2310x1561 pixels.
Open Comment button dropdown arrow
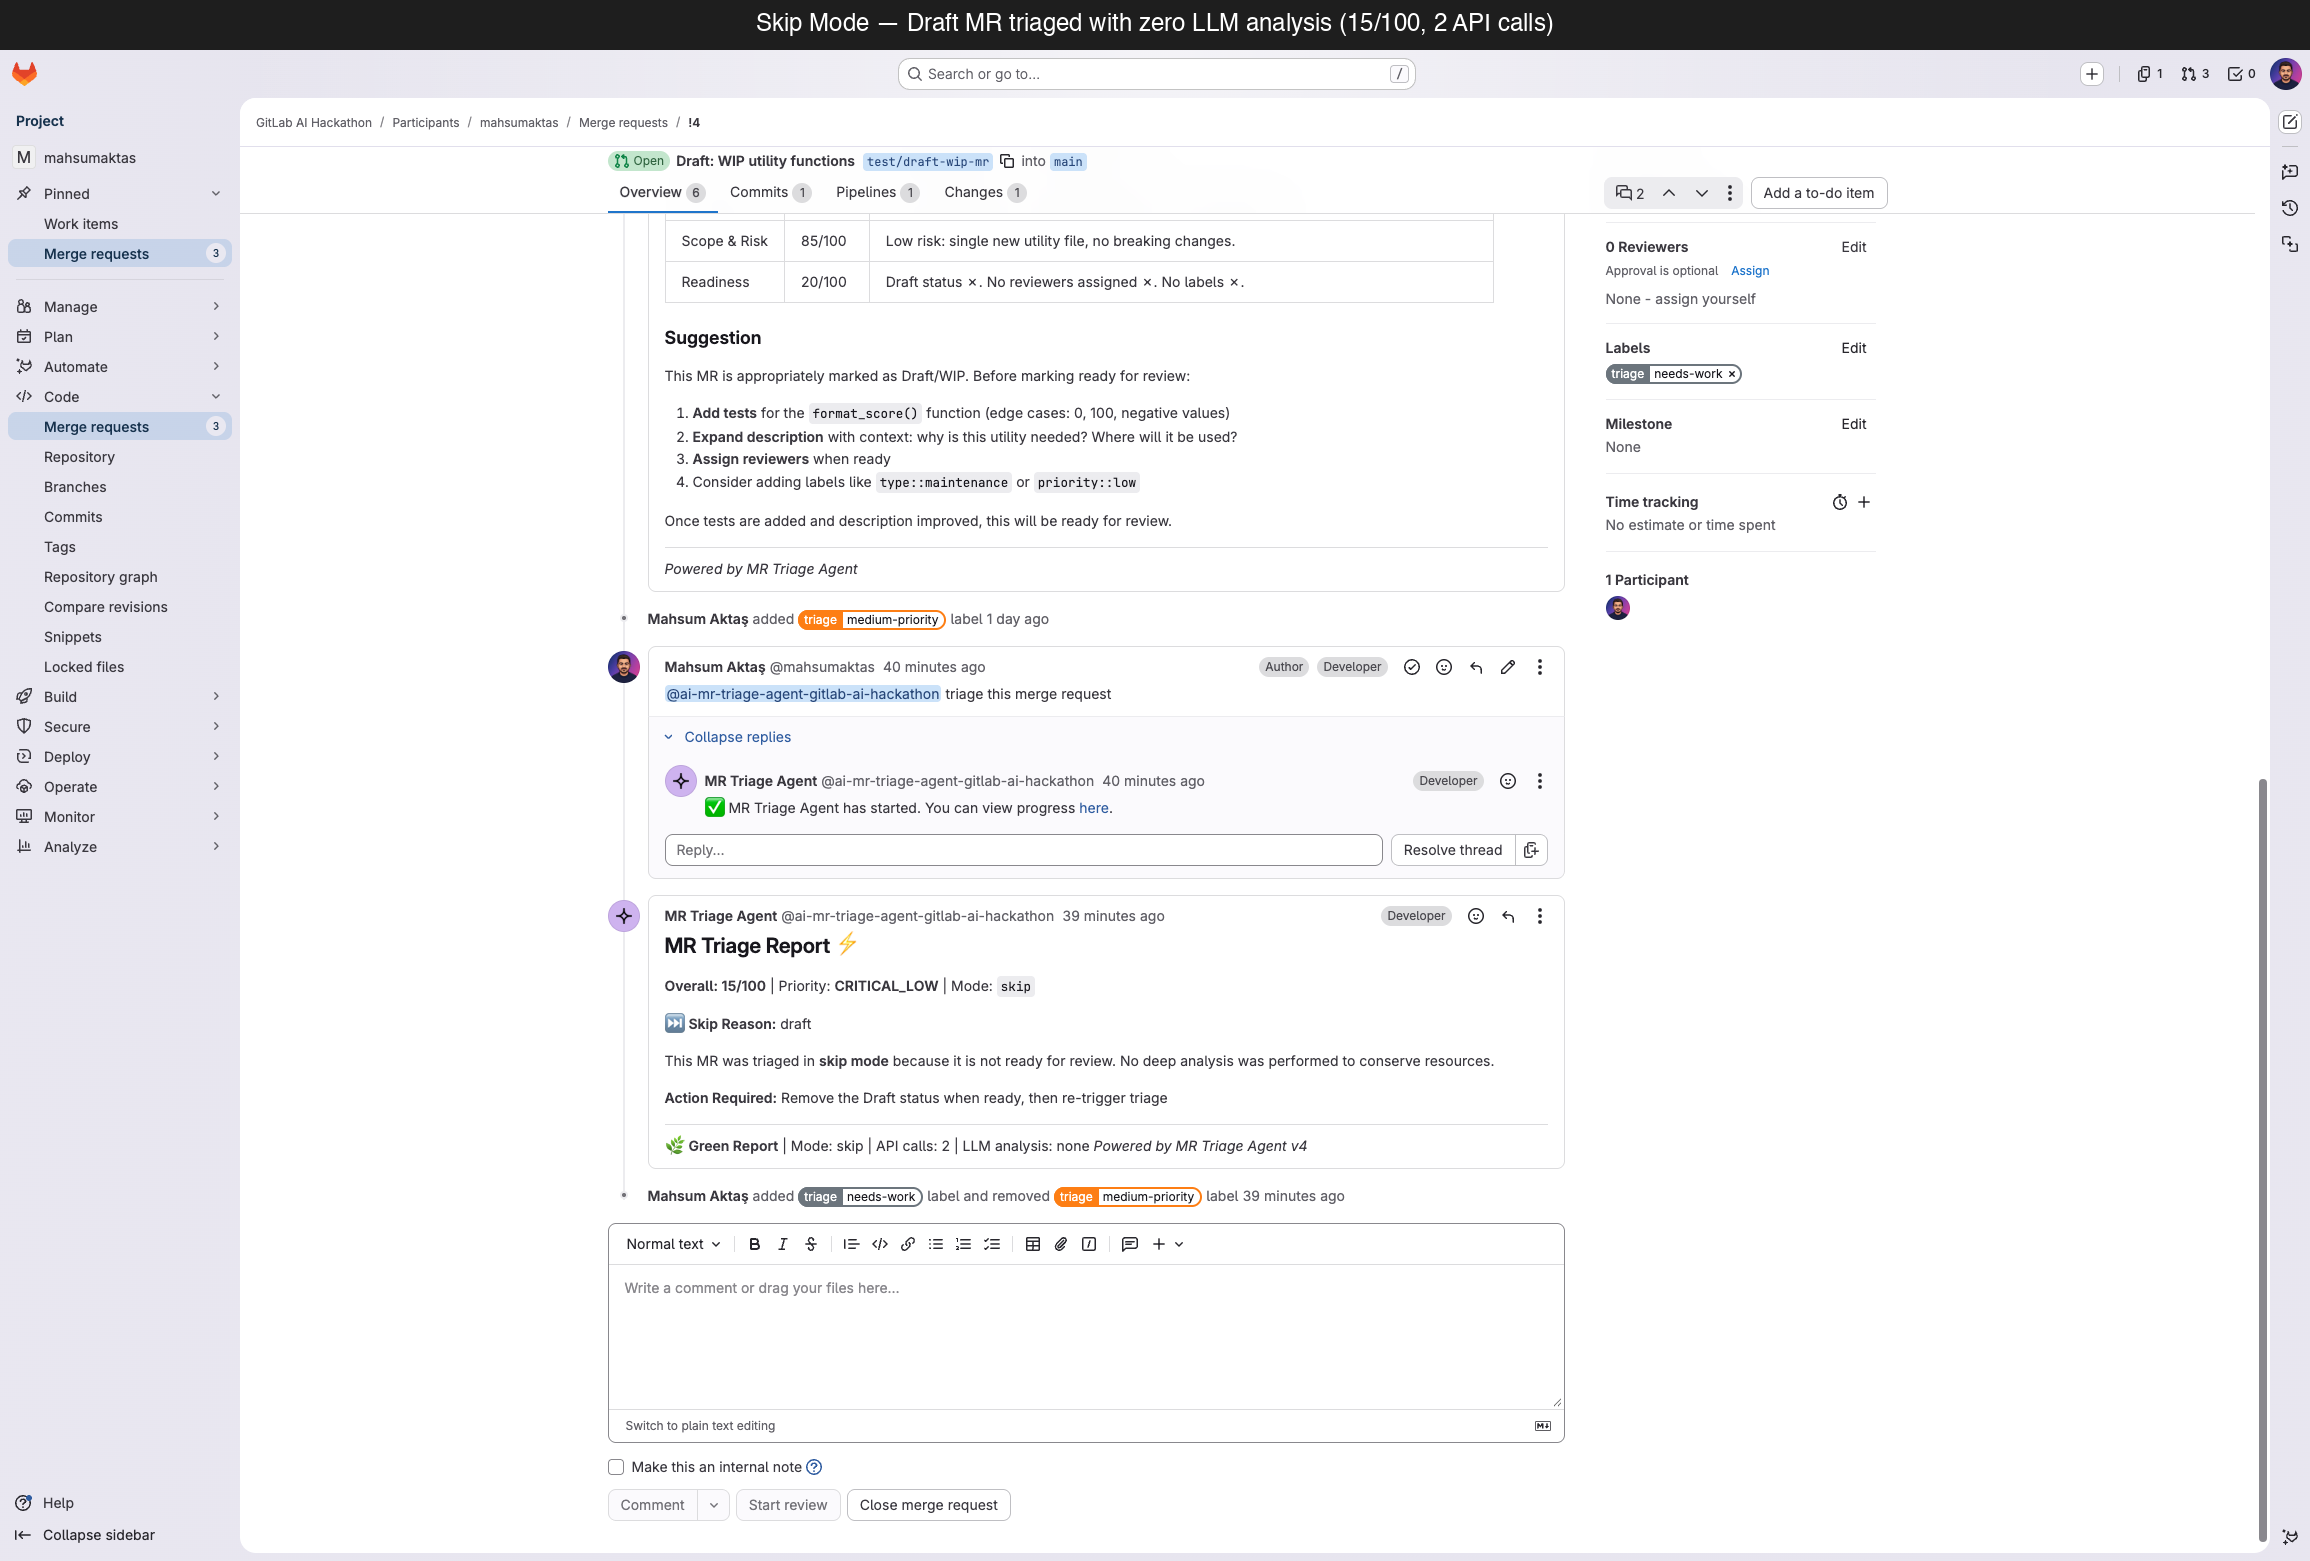(x=713, y=1505)
